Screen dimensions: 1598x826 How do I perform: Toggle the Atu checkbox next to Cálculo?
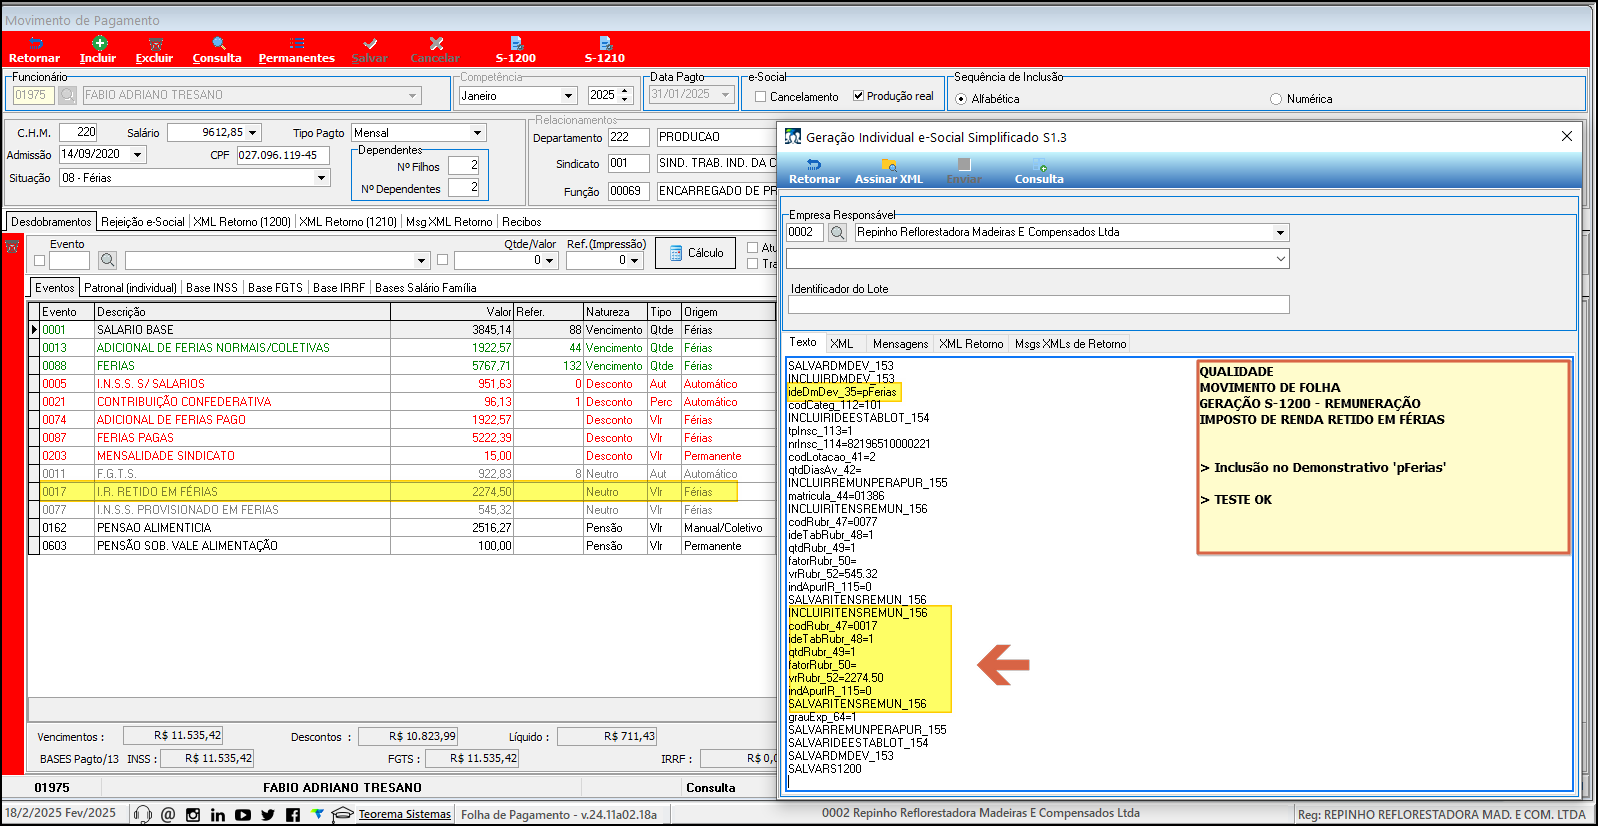(753, 248)
